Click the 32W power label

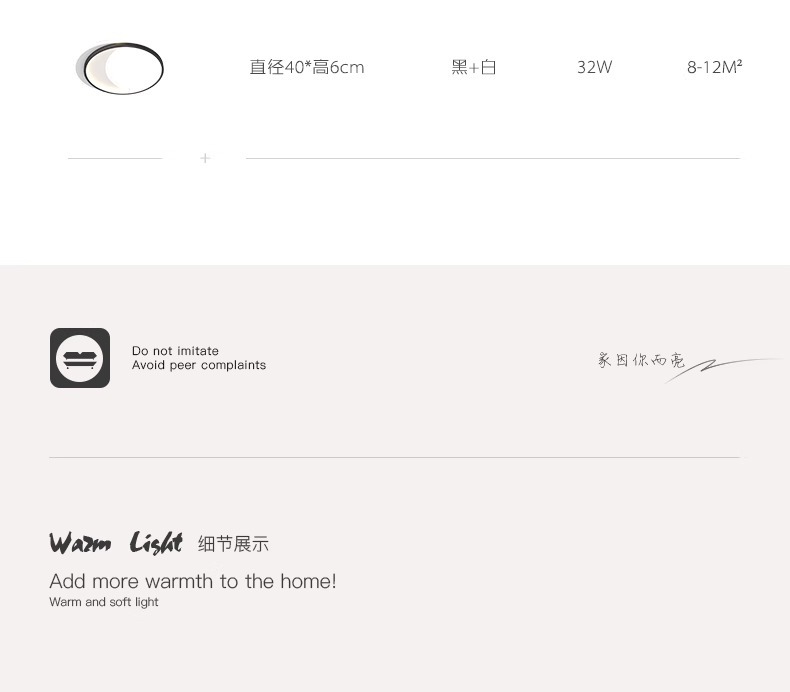594,67
